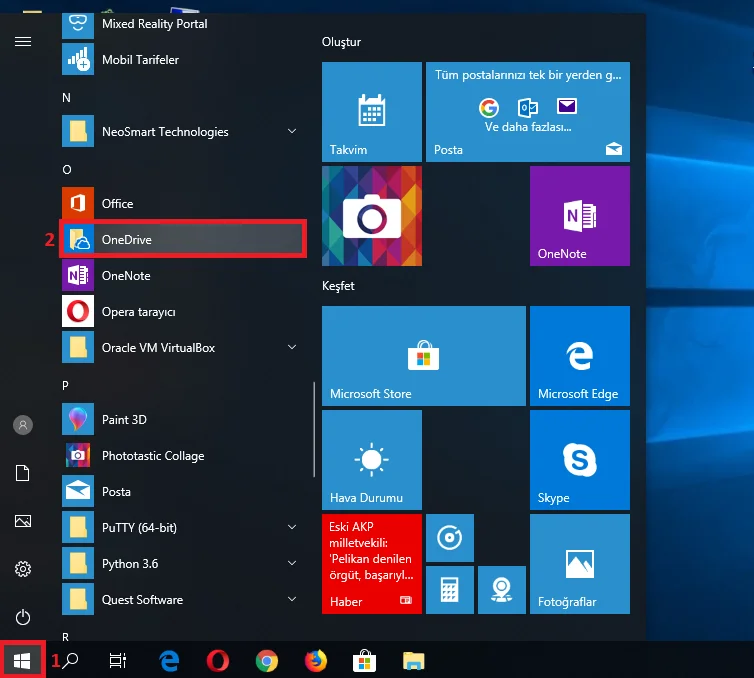Open Task View on the taskbar

click(x=118, y=660)
